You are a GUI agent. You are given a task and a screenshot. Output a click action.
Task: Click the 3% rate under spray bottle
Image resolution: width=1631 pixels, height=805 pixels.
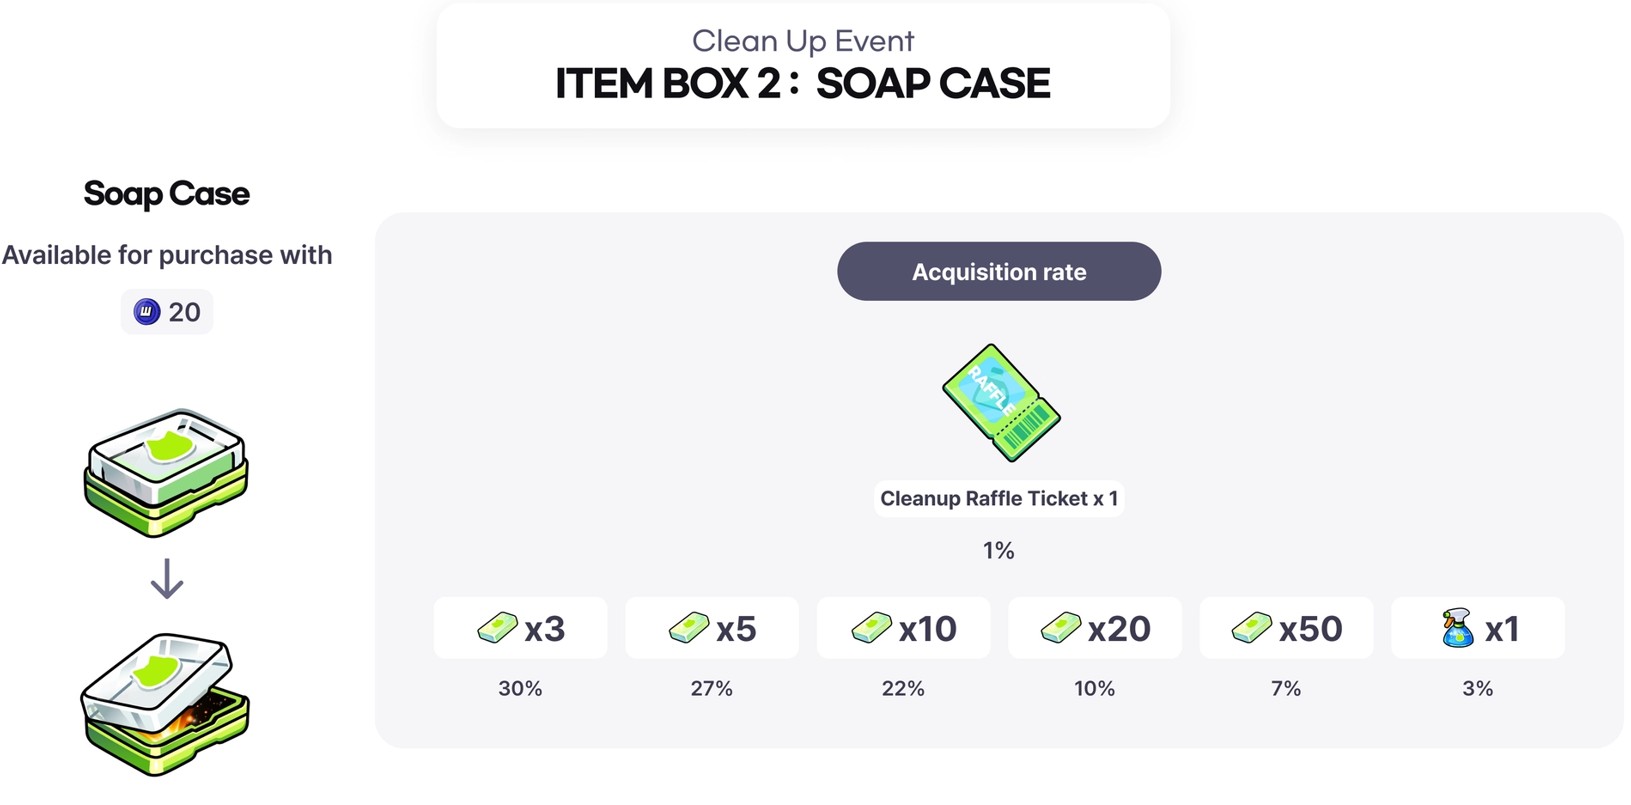1477,688
